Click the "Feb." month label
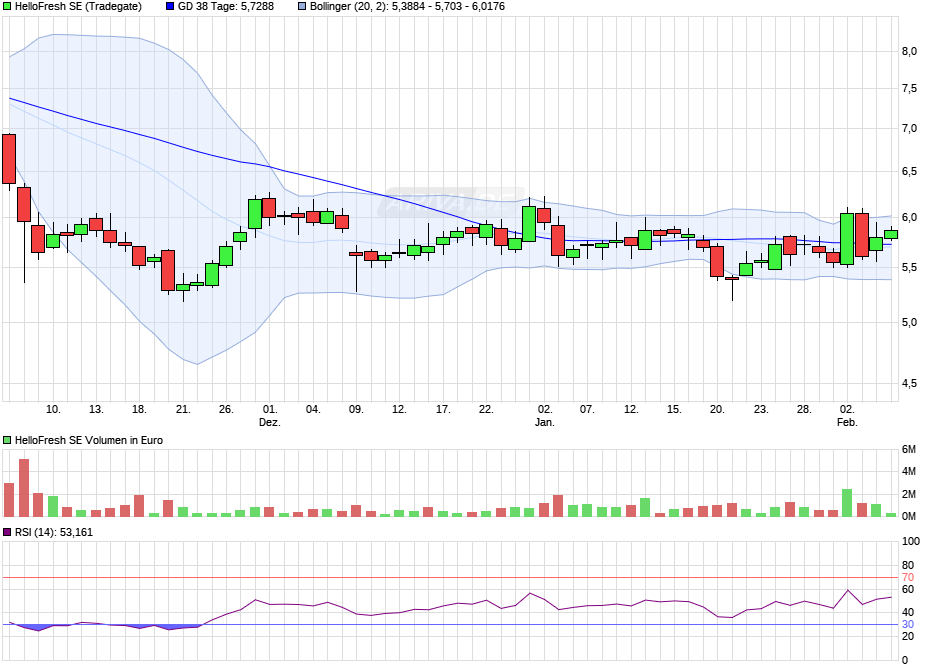This screenshot has height=670, width=940. [x=847, y=422]
